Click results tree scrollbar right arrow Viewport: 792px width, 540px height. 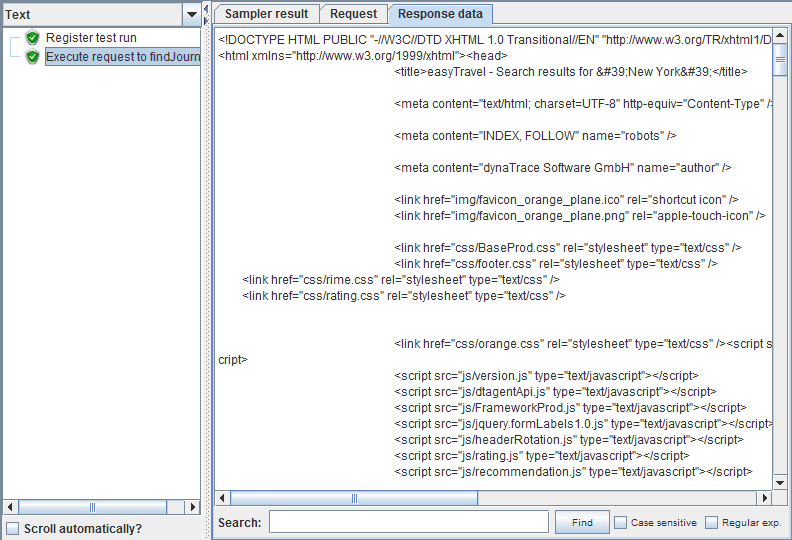point(192,507)
